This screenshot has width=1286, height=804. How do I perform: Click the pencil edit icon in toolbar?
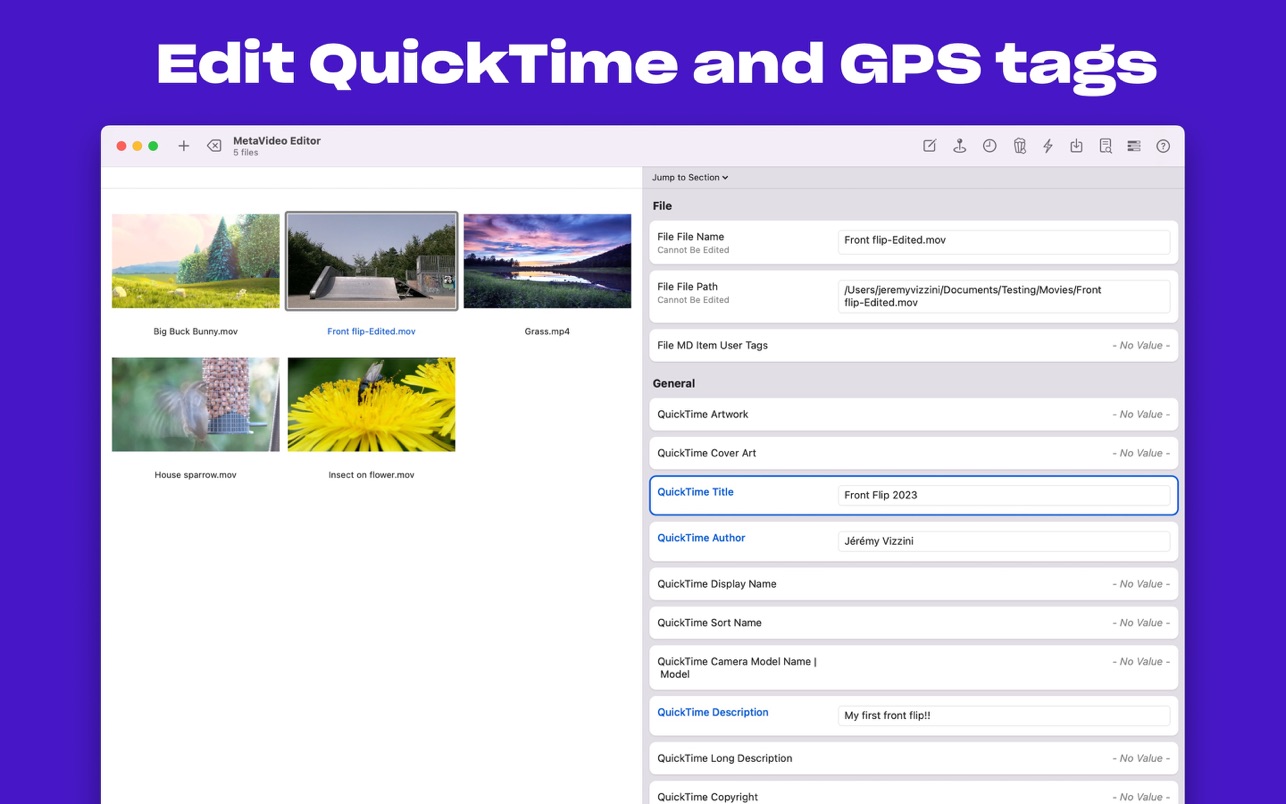[x=929, y=146]
